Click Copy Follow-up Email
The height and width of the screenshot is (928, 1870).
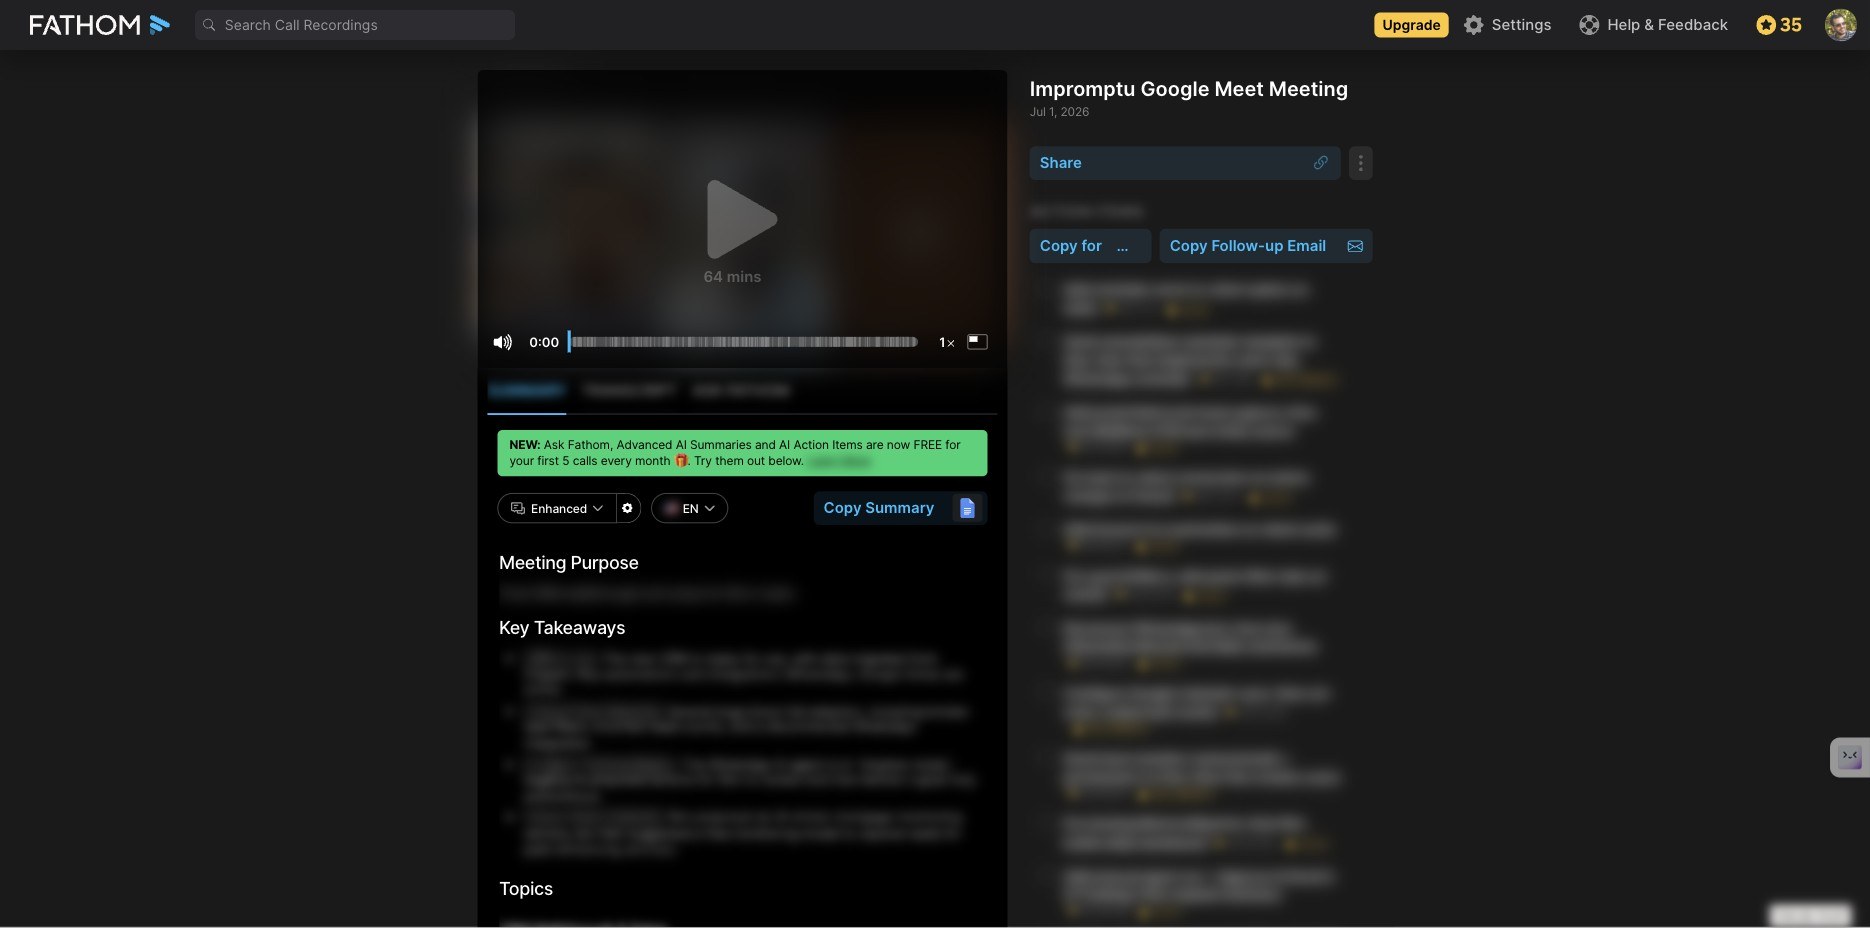pyautogui.click(x=1266, y=246)
